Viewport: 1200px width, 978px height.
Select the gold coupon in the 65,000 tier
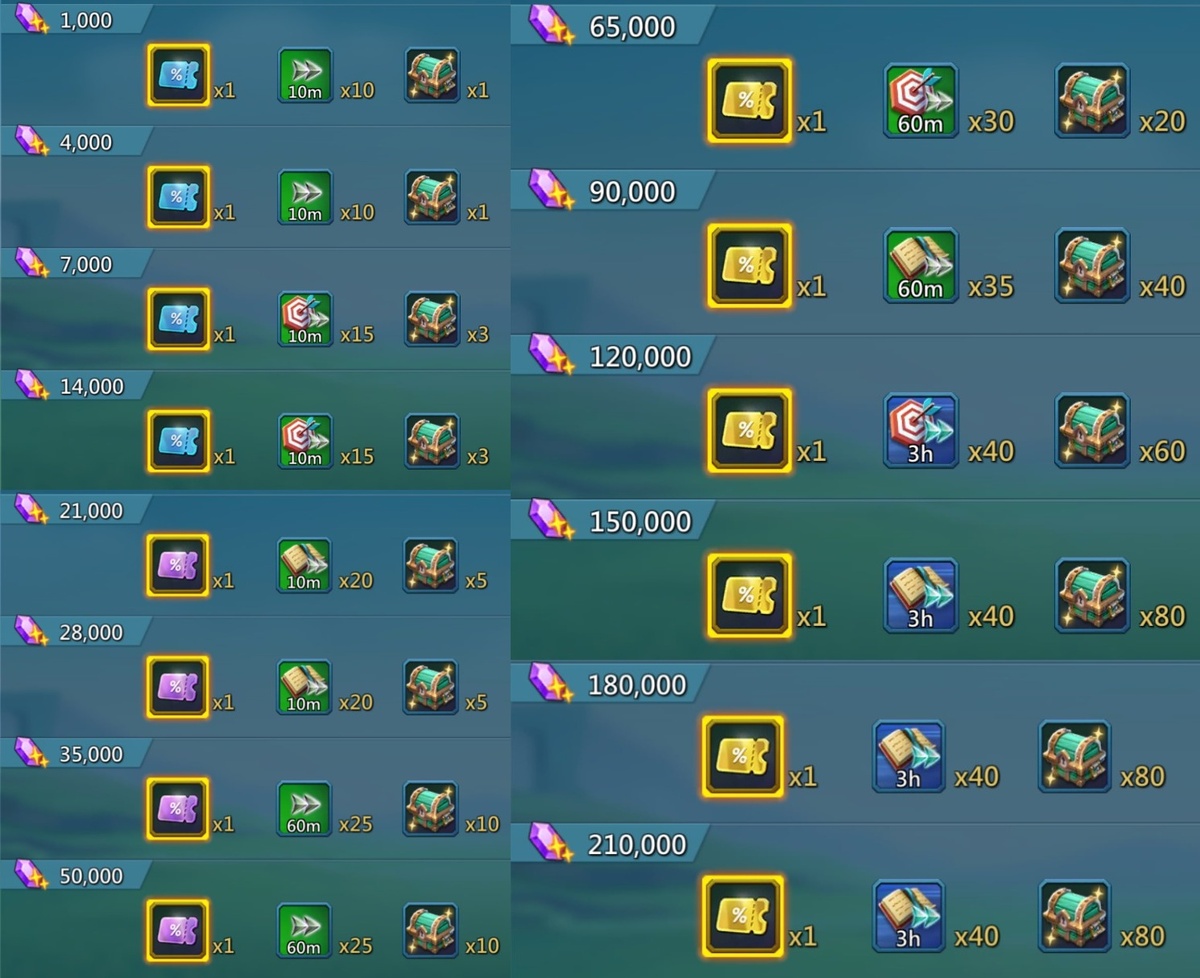coord(750,100)
